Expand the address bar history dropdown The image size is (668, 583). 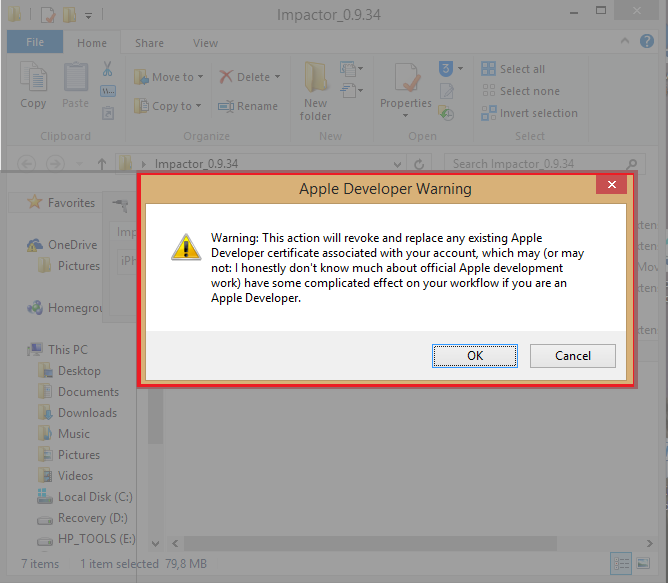tap(397, 164)
